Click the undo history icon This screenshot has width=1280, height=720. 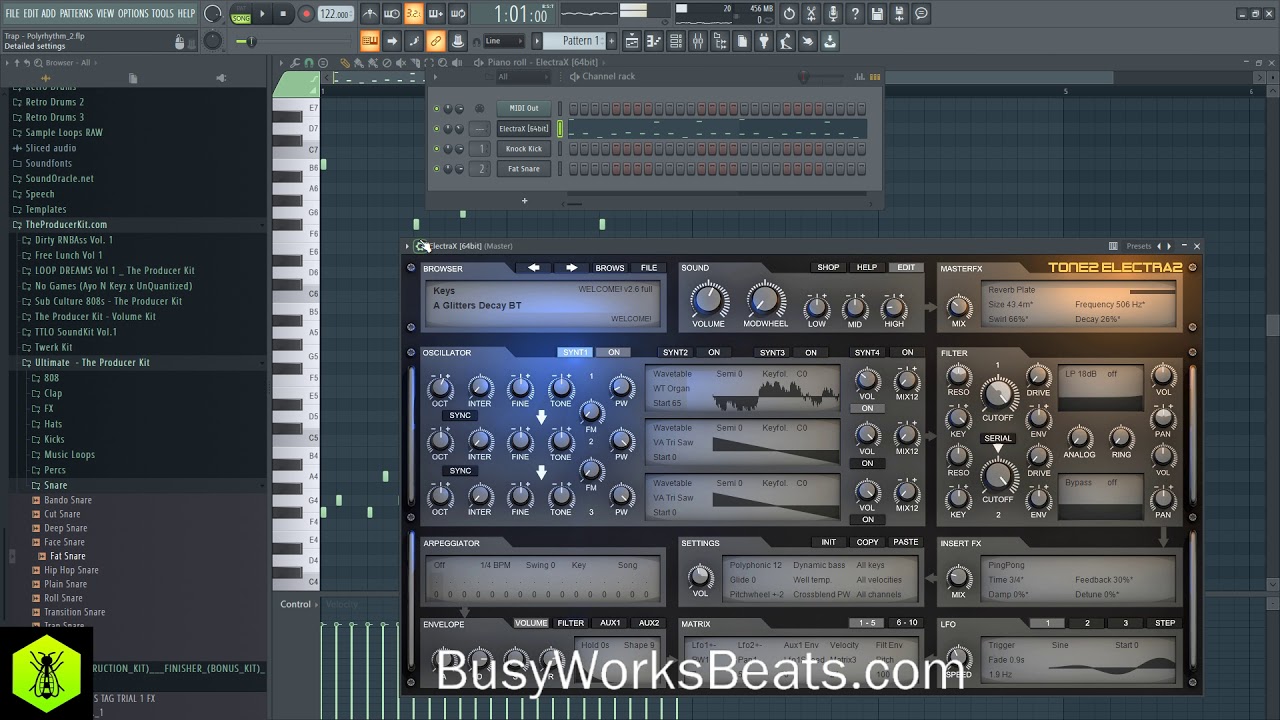pyautogui.click(x=789, y=14)
